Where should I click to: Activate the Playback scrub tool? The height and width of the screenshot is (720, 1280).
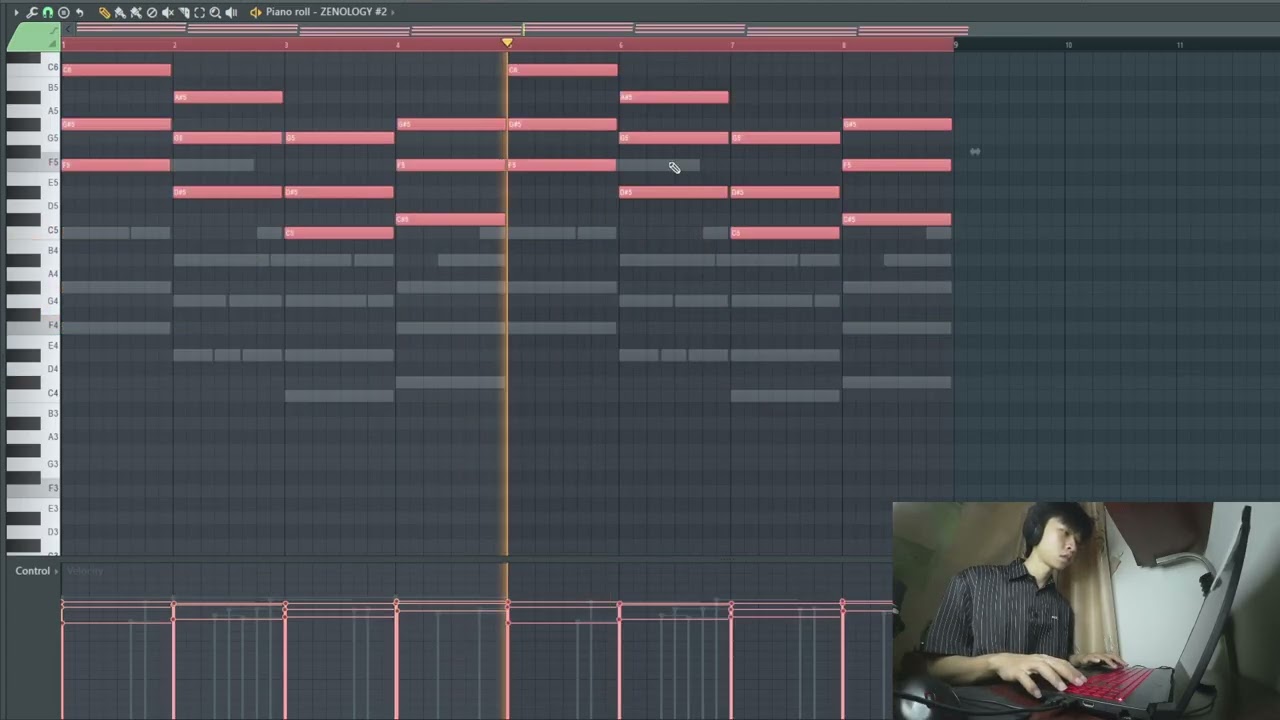click(231, 13)
